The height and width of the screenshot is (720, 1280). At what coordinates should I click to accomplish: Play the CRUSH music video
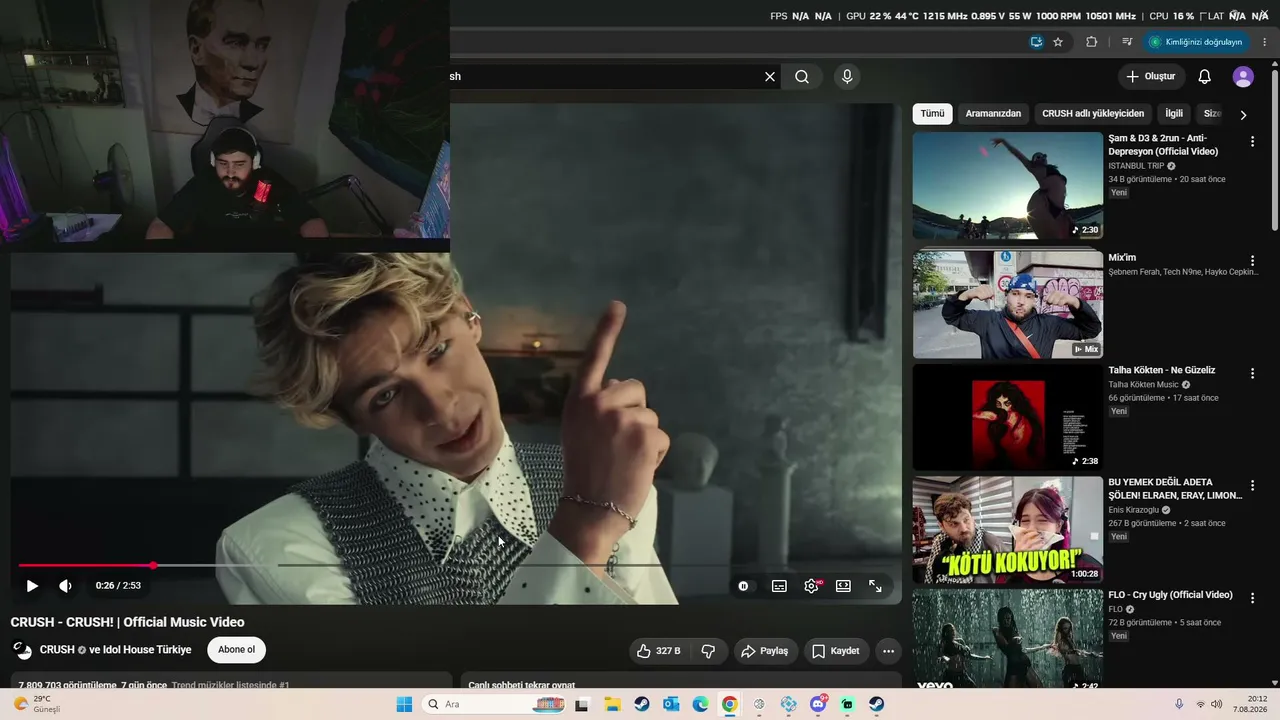click(32, 586)
